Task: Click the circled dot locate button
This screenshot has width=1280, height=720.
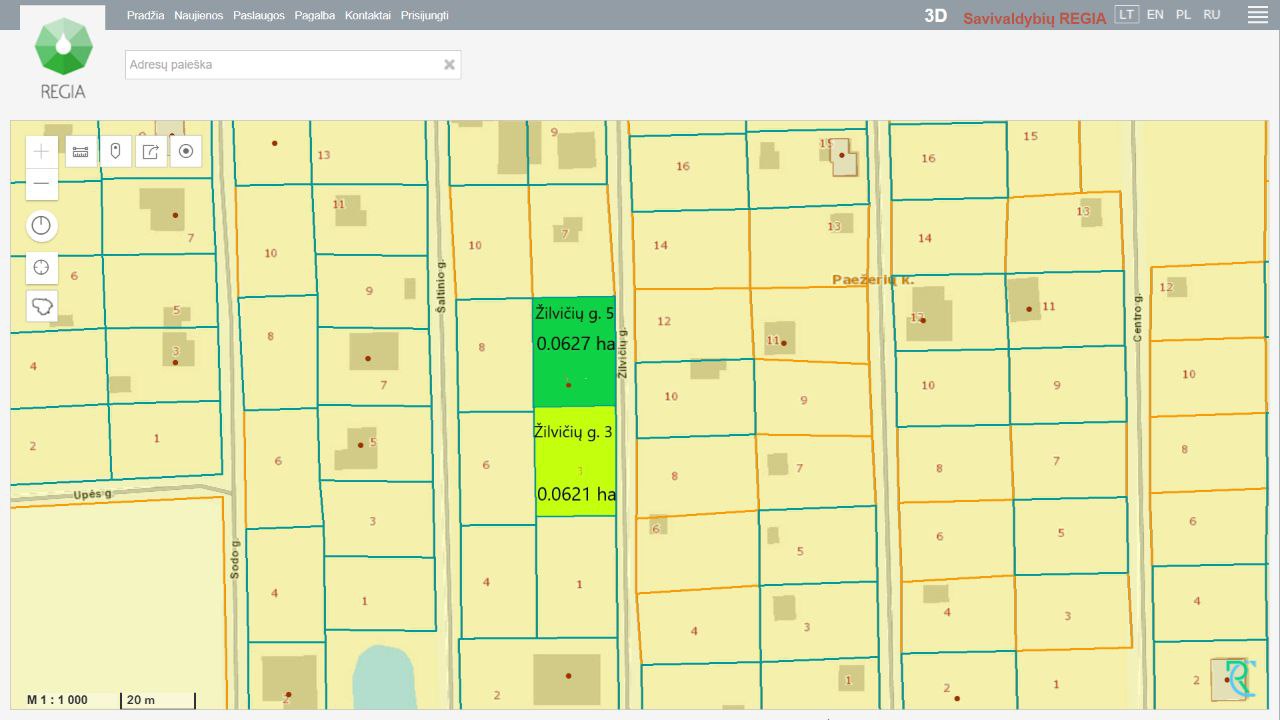Action: click(x=185, y=152)
